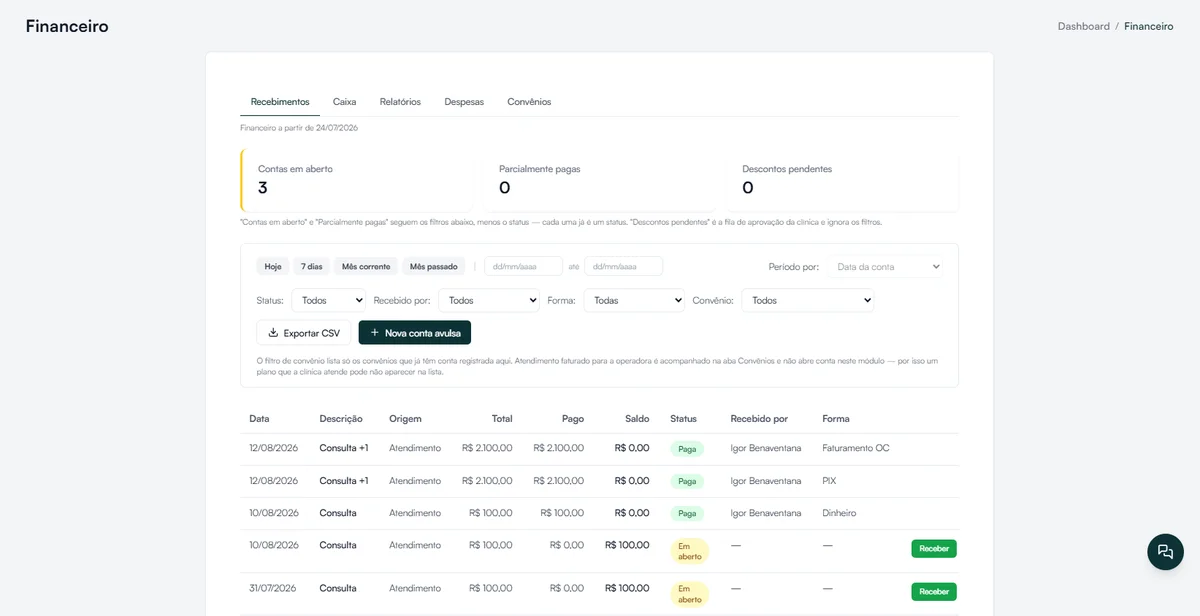Go to Dashboard breadcrumb link
The width and height of the screenshot is (1200, 616).
point(1083,26)
